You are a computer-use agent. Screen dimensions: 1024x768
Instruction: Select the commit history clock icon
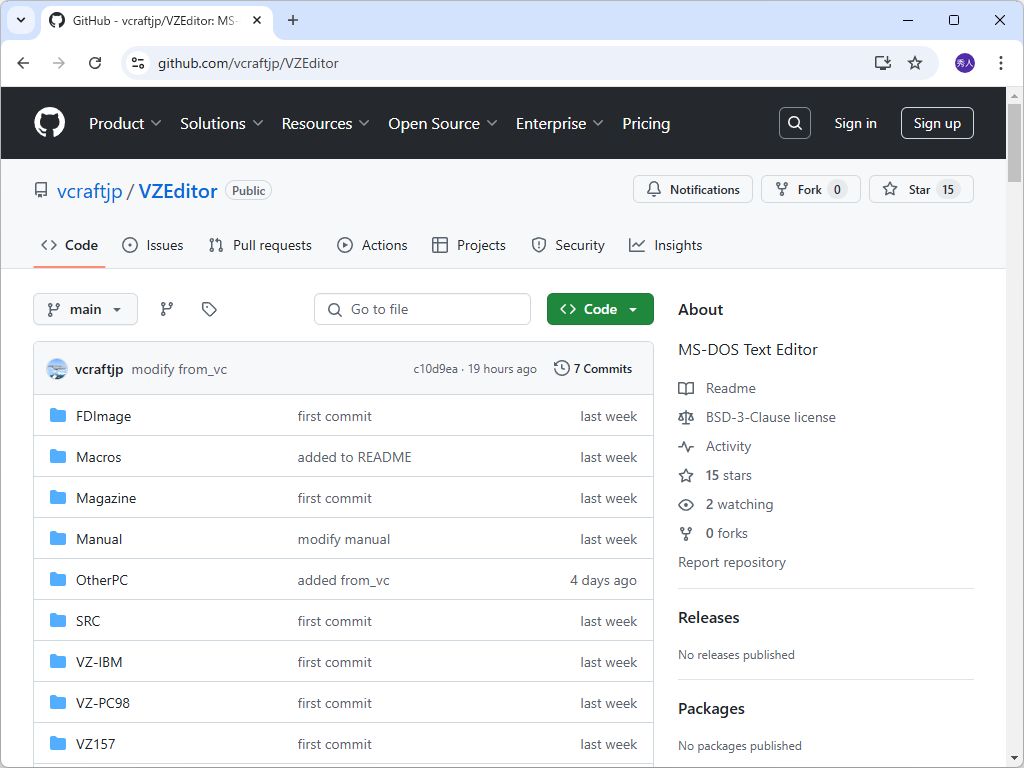click(x=561, y=368)
